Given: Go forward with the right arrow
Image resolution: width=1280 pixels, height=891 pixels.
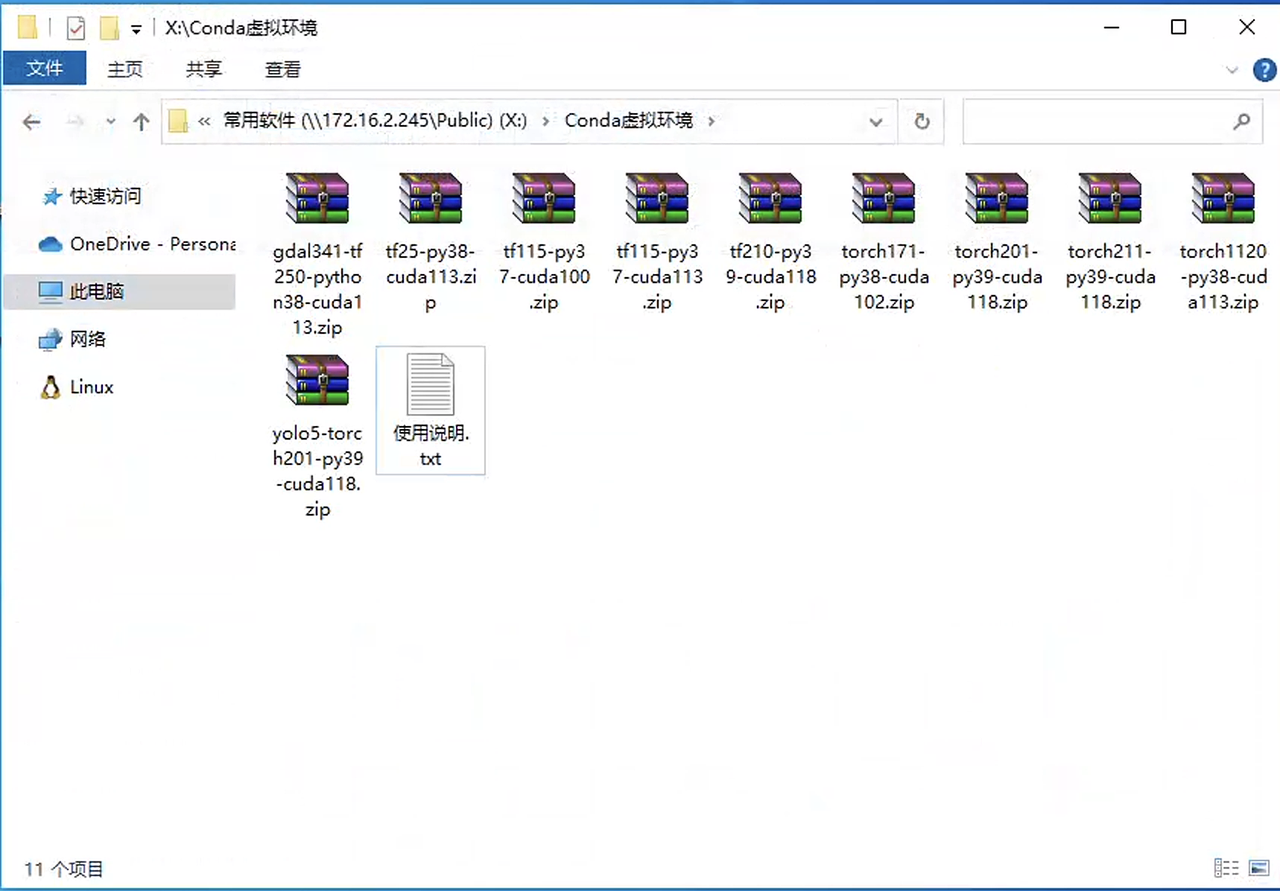Looking at the screenshot, I should (76, 122).
